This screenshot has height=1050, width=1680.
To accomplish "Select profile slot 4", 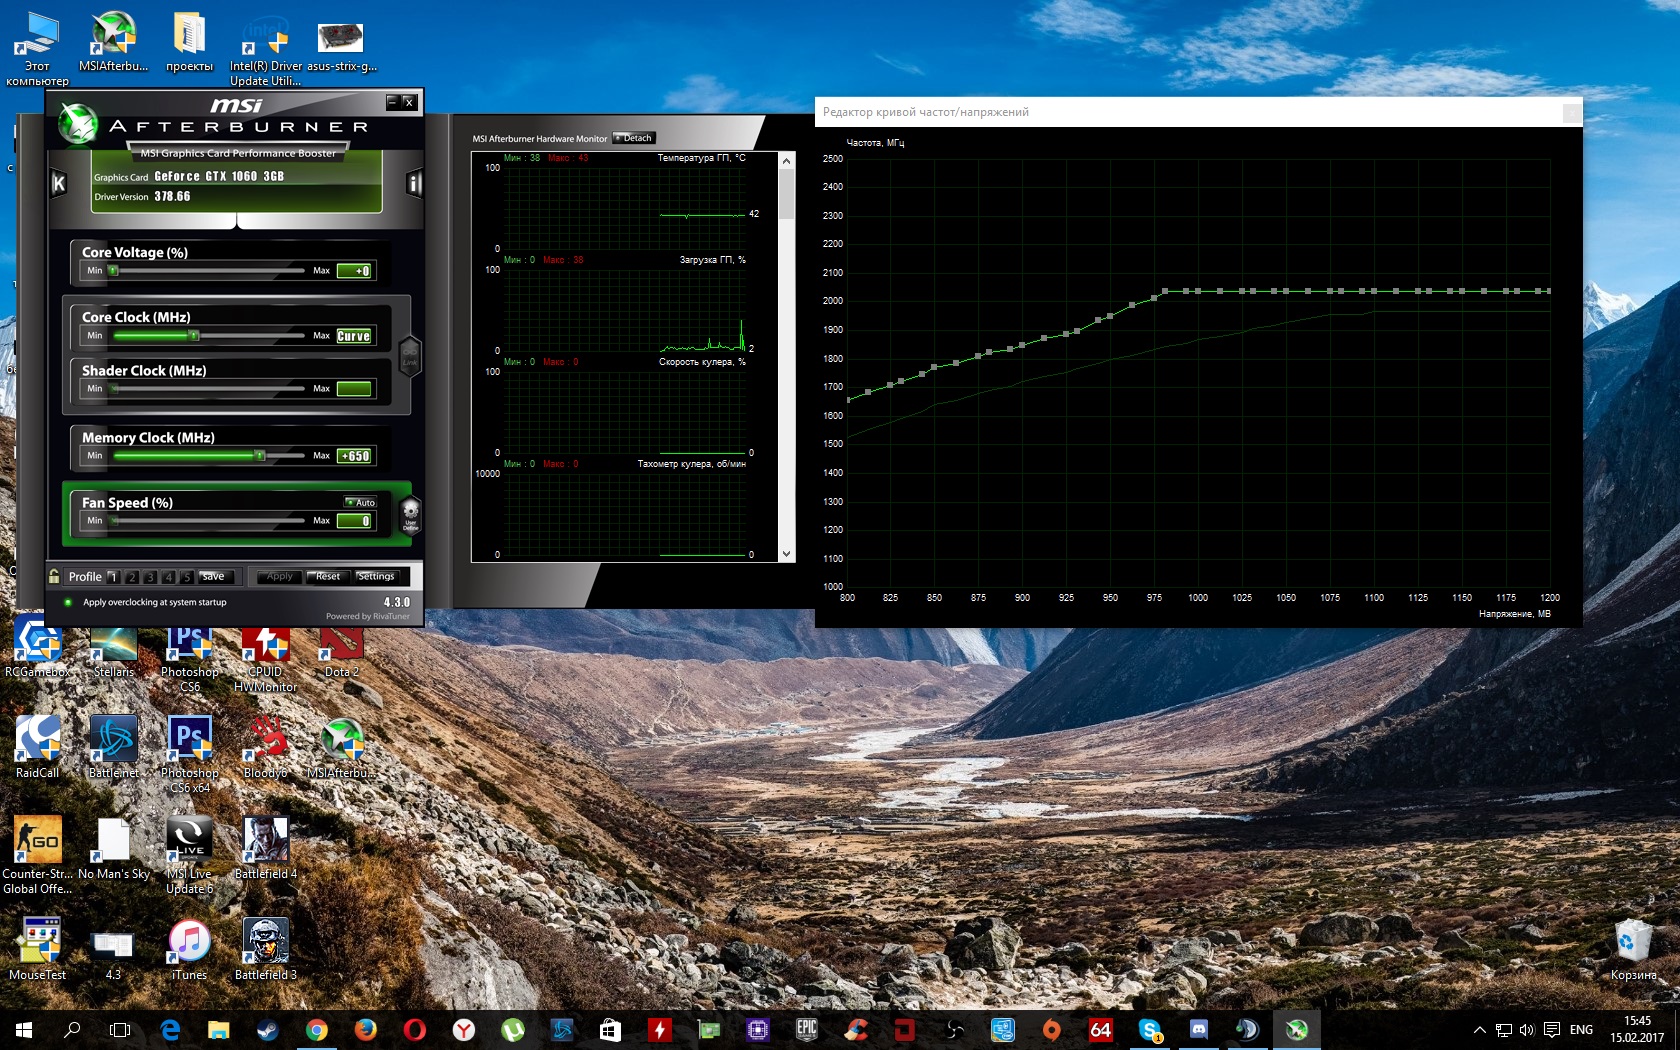I will pyautogui.click(x=168, y=577).
